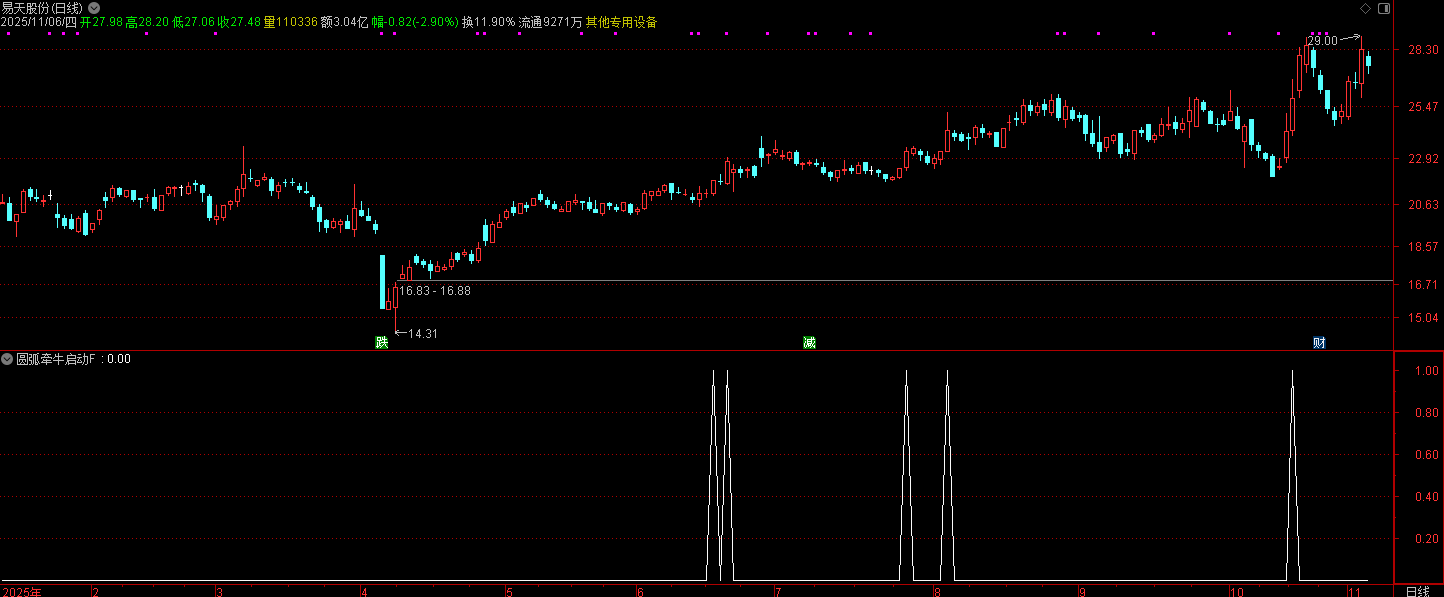Expand the 圆弧牵牛启动F indicator dropdown arrow
The width and height of the screenshot is (1444, 597).
point(7,359)
